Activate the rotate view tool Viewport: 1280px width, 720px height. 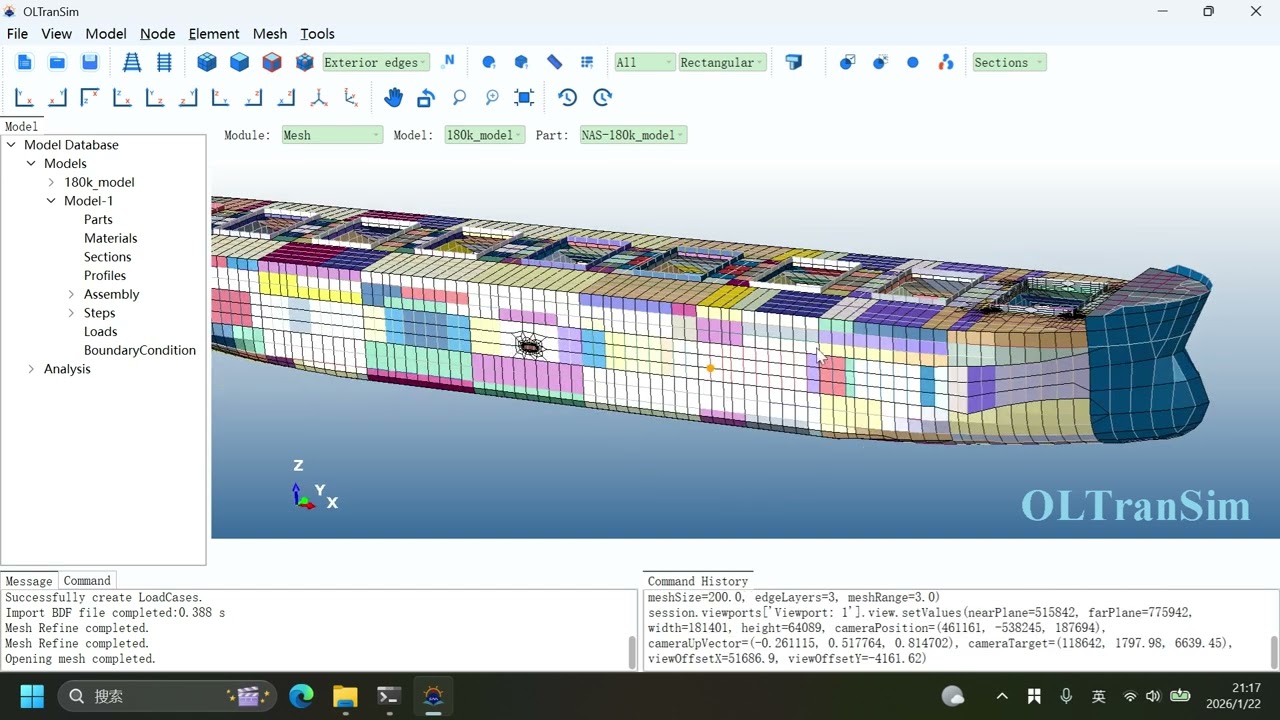pyautogui.click(x=426, y=97)
